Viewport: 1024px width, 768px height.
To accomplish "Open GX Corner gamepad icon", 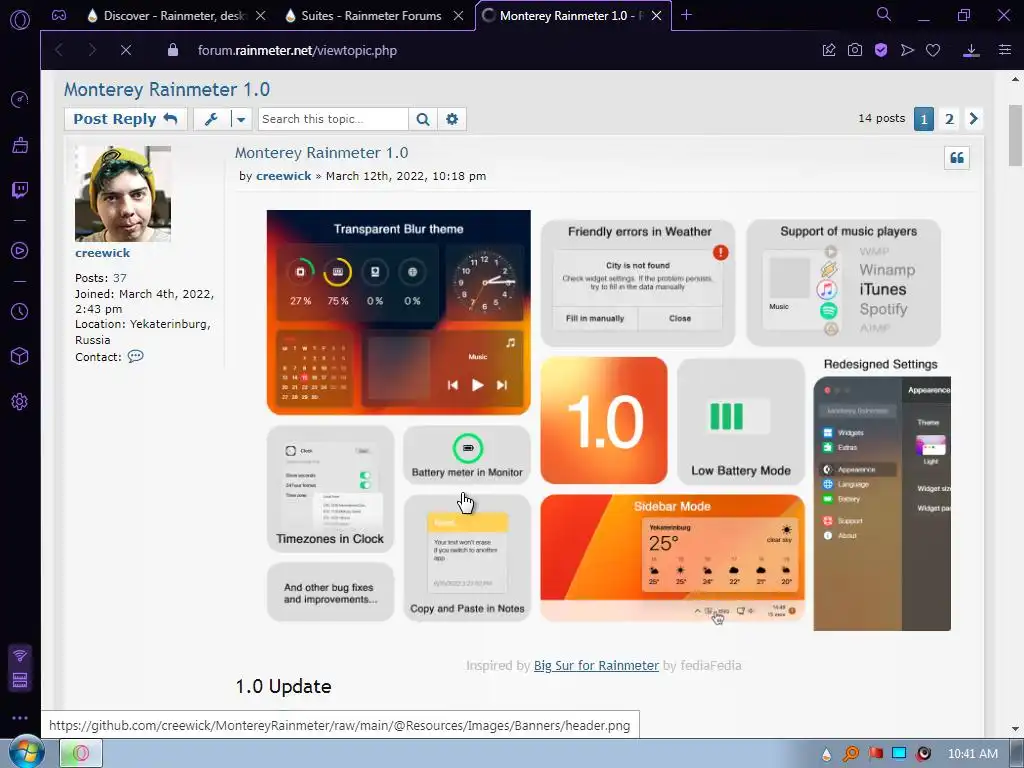I will point(59,16).
